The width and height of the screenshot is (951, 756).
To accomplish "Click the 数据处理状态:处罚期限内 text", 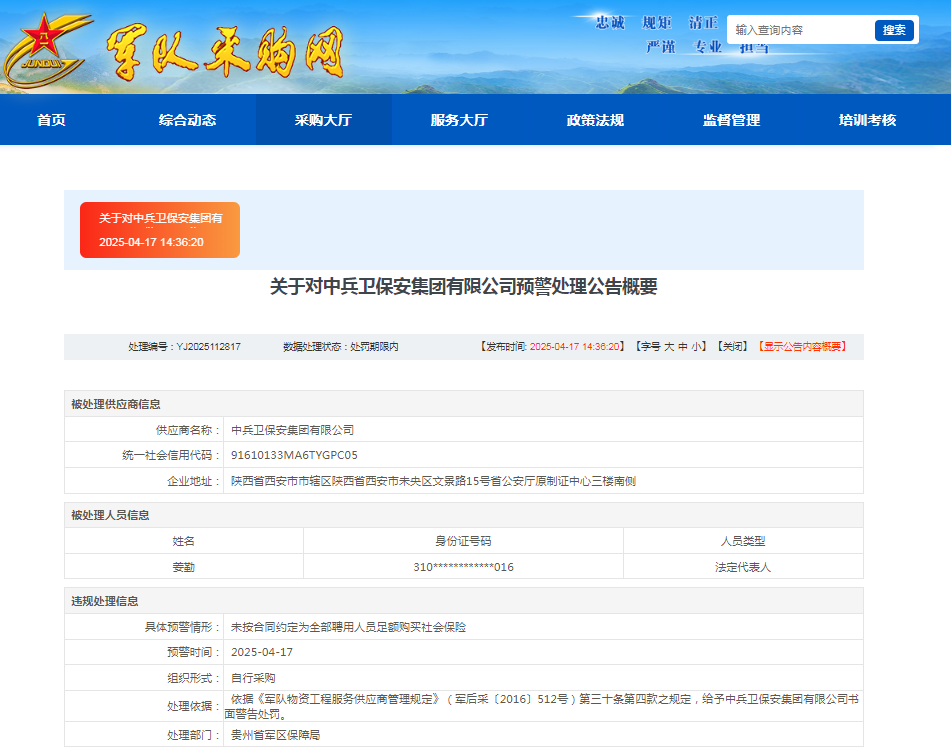I will tap(341, 346).
